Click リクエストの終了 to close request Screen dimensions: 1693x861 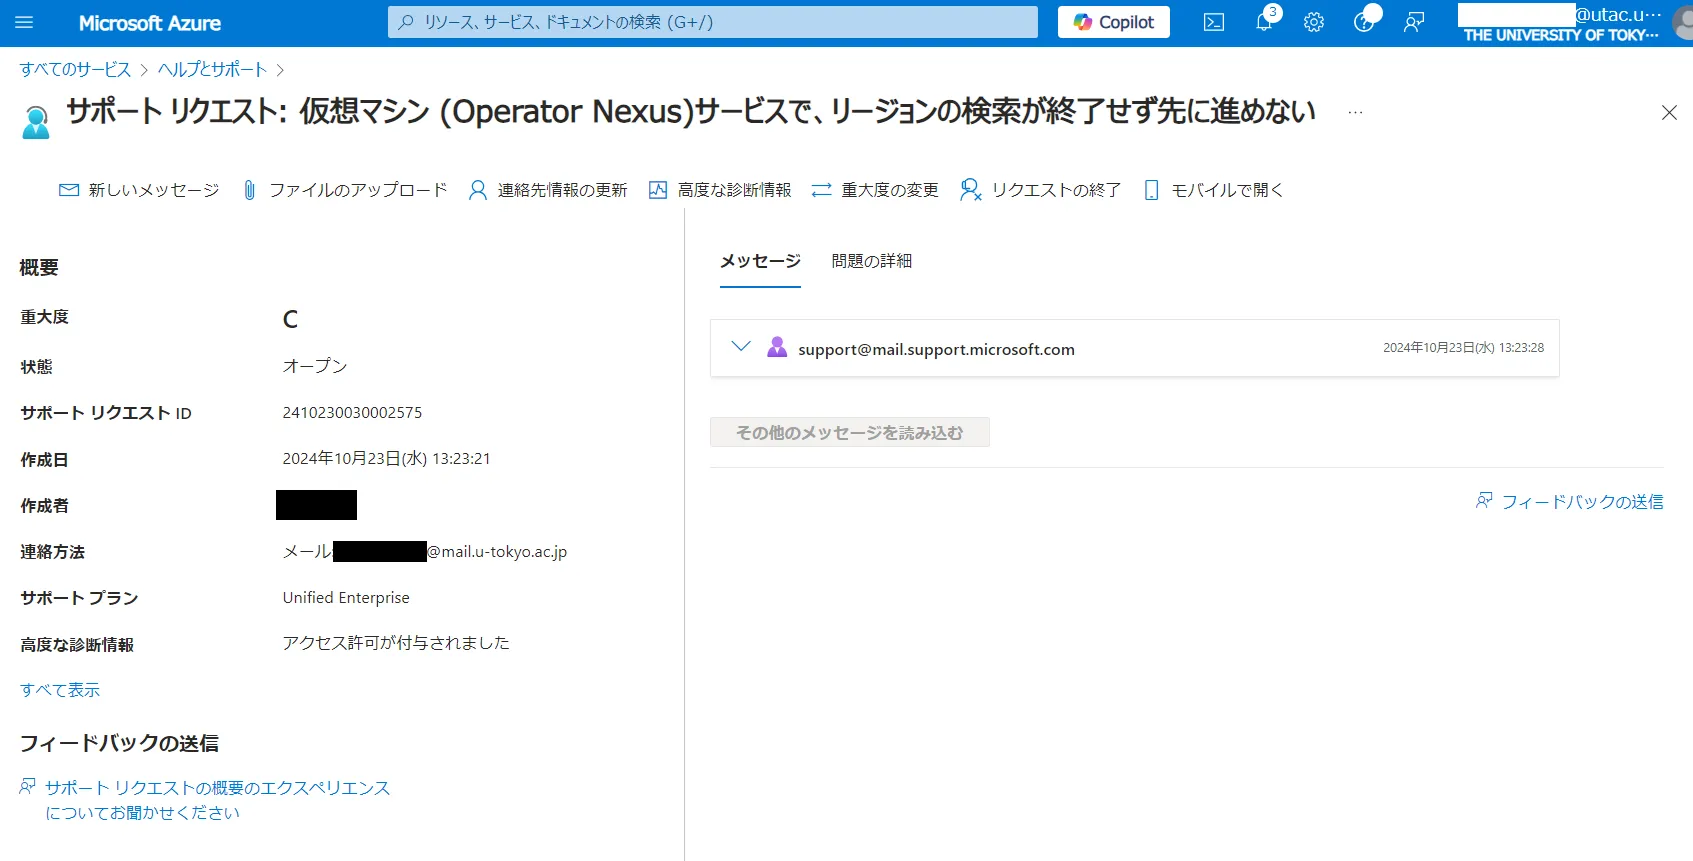pos(1040,190)
